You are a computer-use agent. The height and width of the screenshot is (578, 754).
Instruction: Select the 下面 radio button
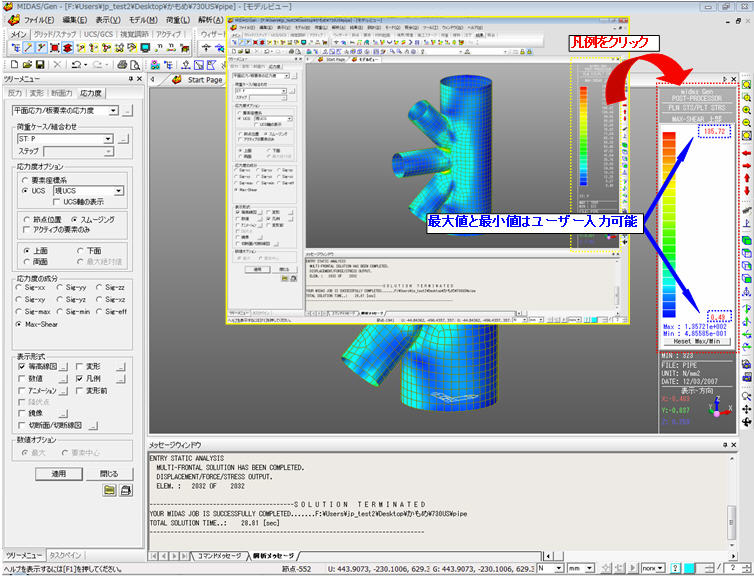click(x=80, y=251)
